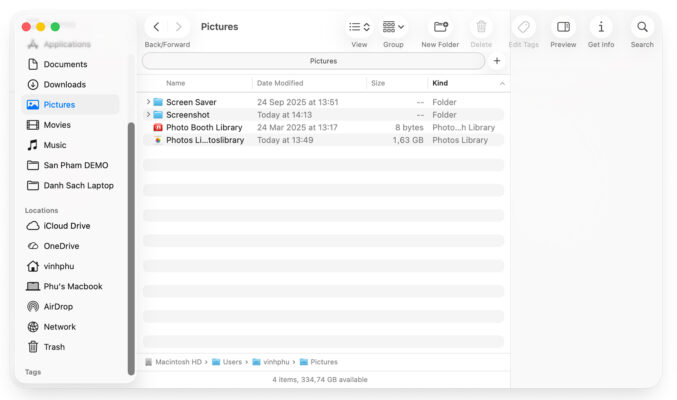677x400 pixels.
Task: Open the View mode dropdown
Action: point(359,27)
